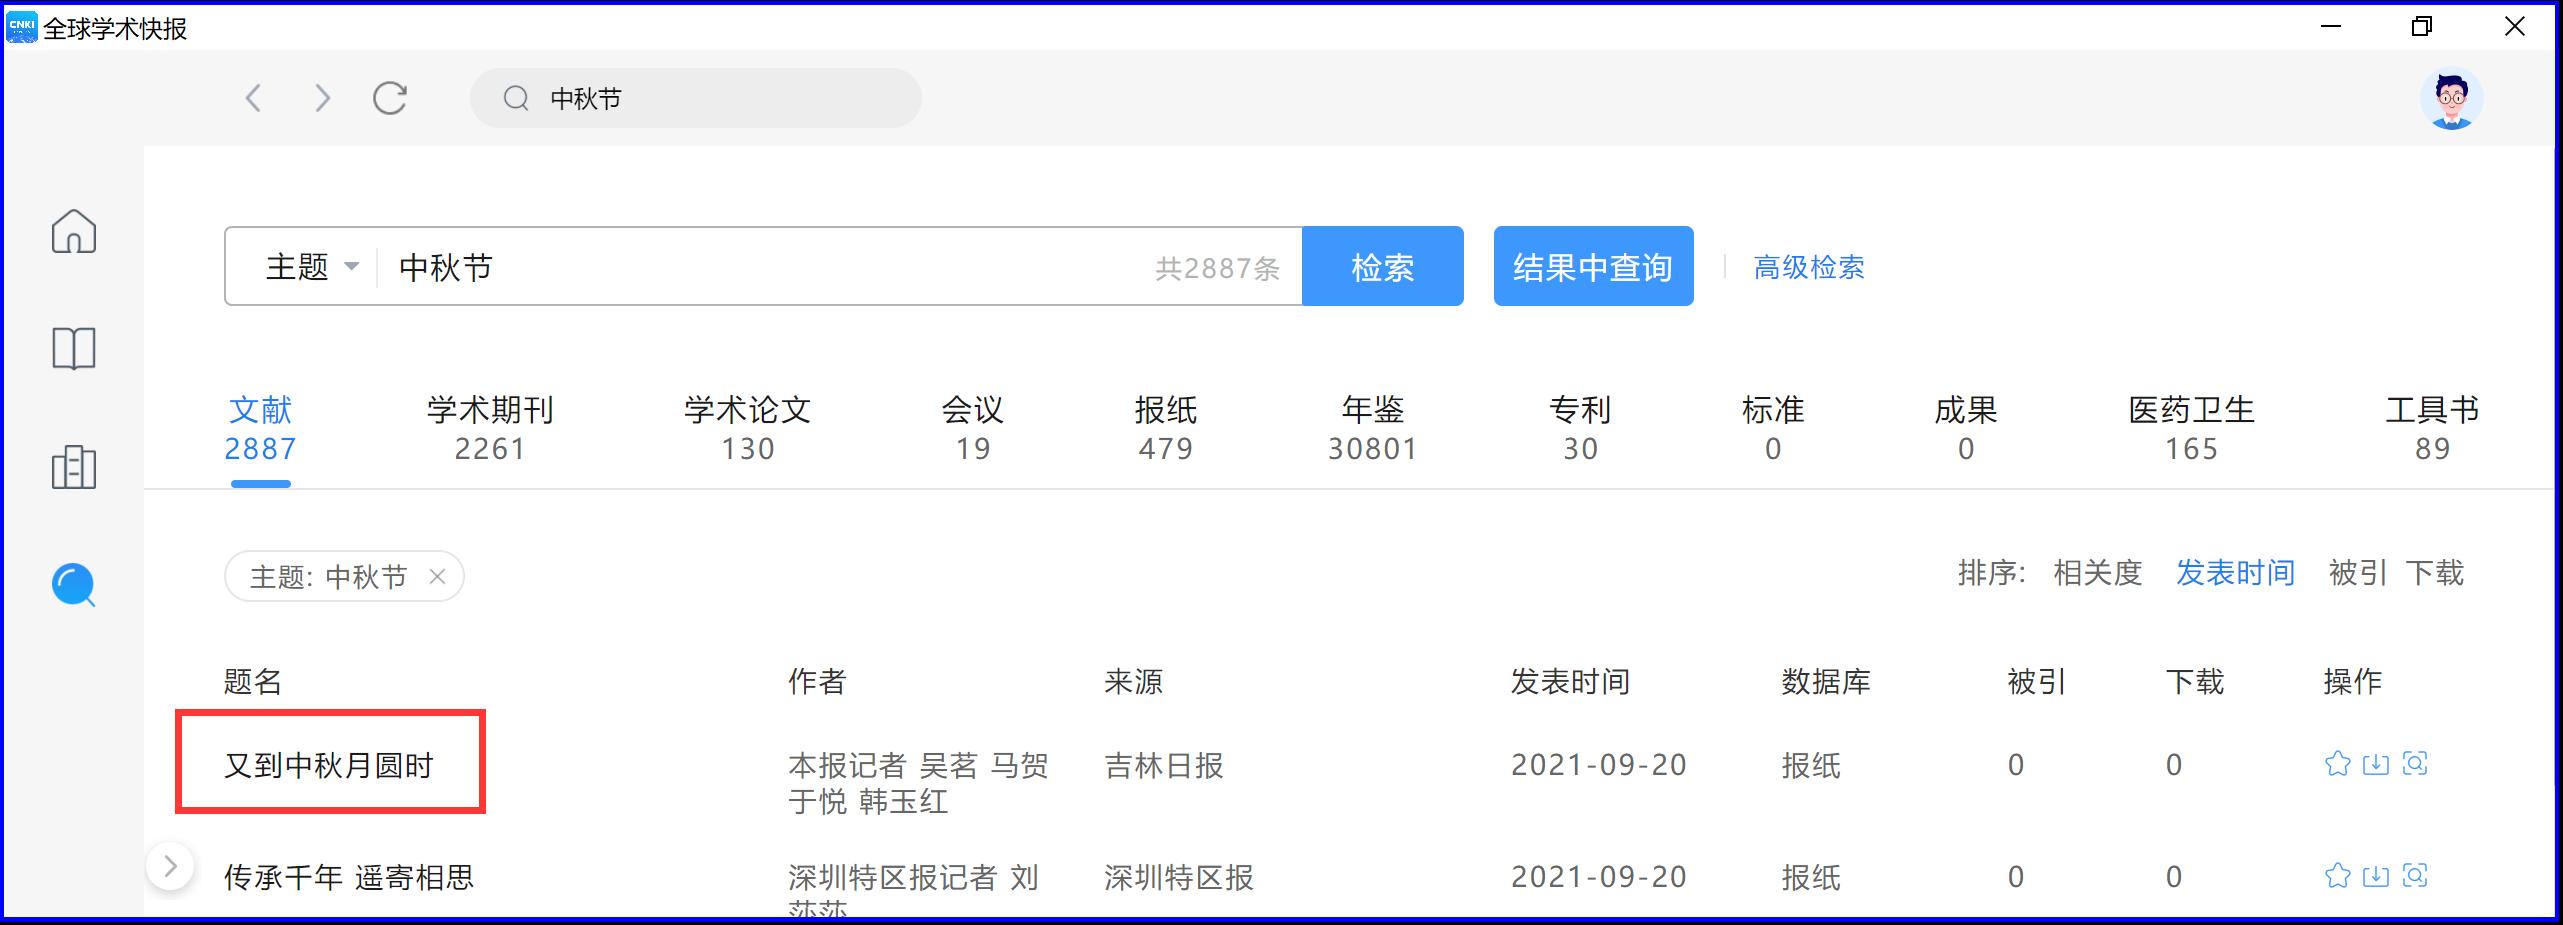Screen dimensions: 2563x925
Task: Click the source 深圳特区报
Action: [x=1179, y=877]
